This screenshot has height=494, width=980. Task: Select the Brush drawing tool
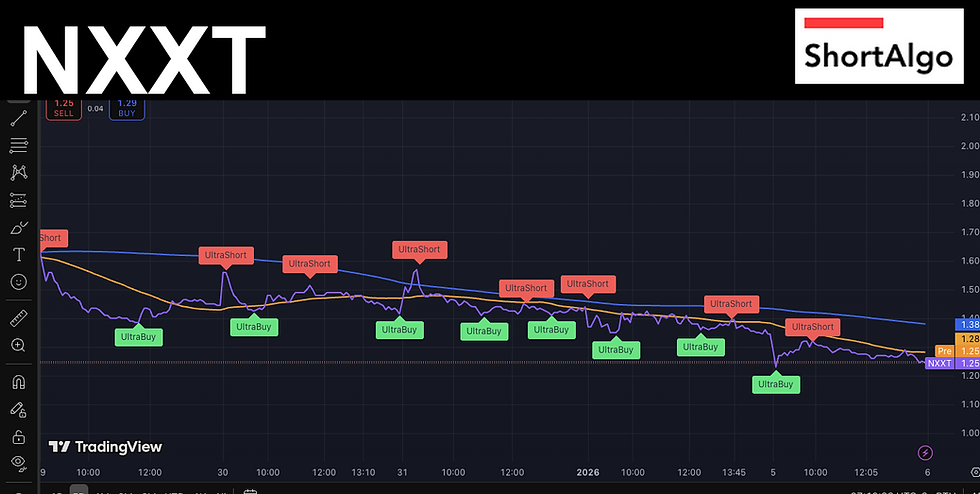19,228
